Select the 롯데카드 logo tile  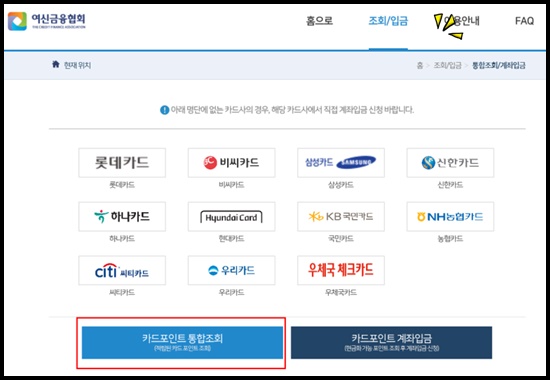pos(122,162)
